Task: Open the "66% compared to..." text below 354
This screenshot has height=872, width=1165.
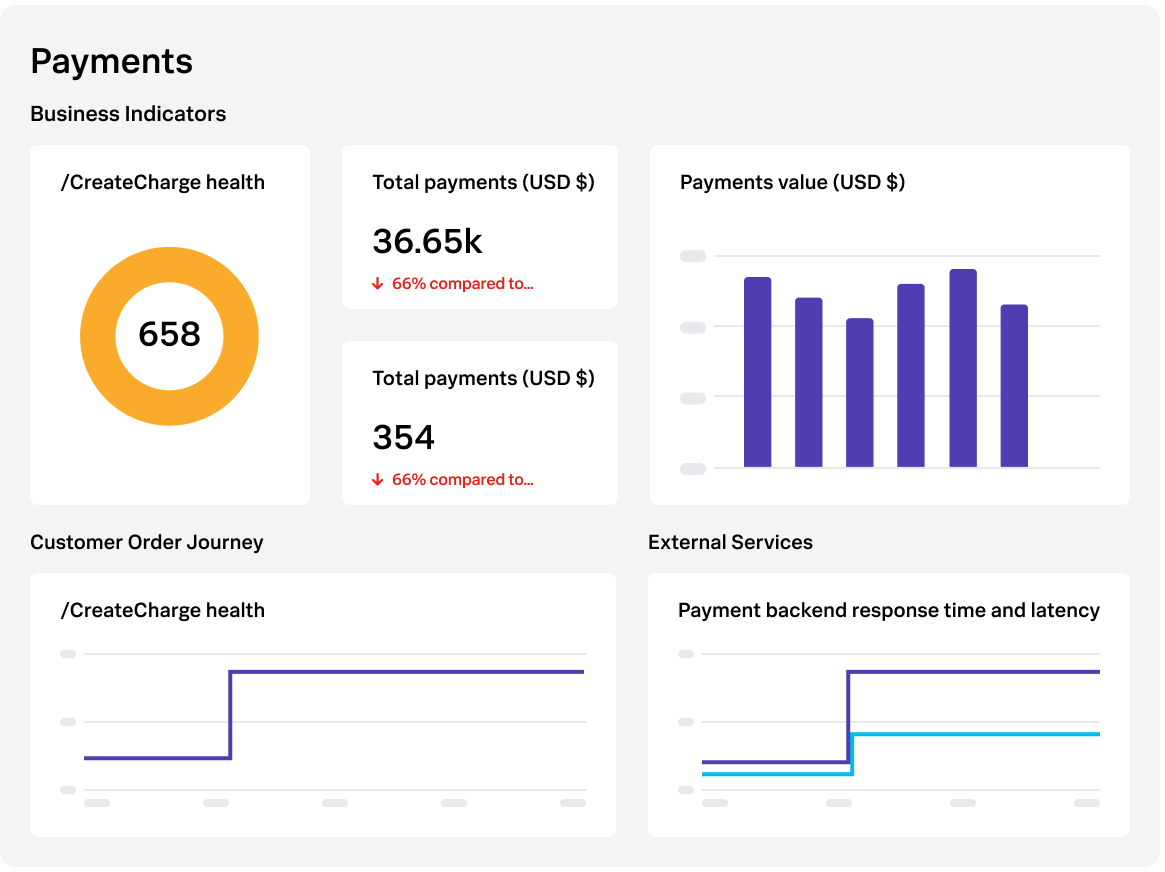Action: pyautogui.click(x=462, y=480)
